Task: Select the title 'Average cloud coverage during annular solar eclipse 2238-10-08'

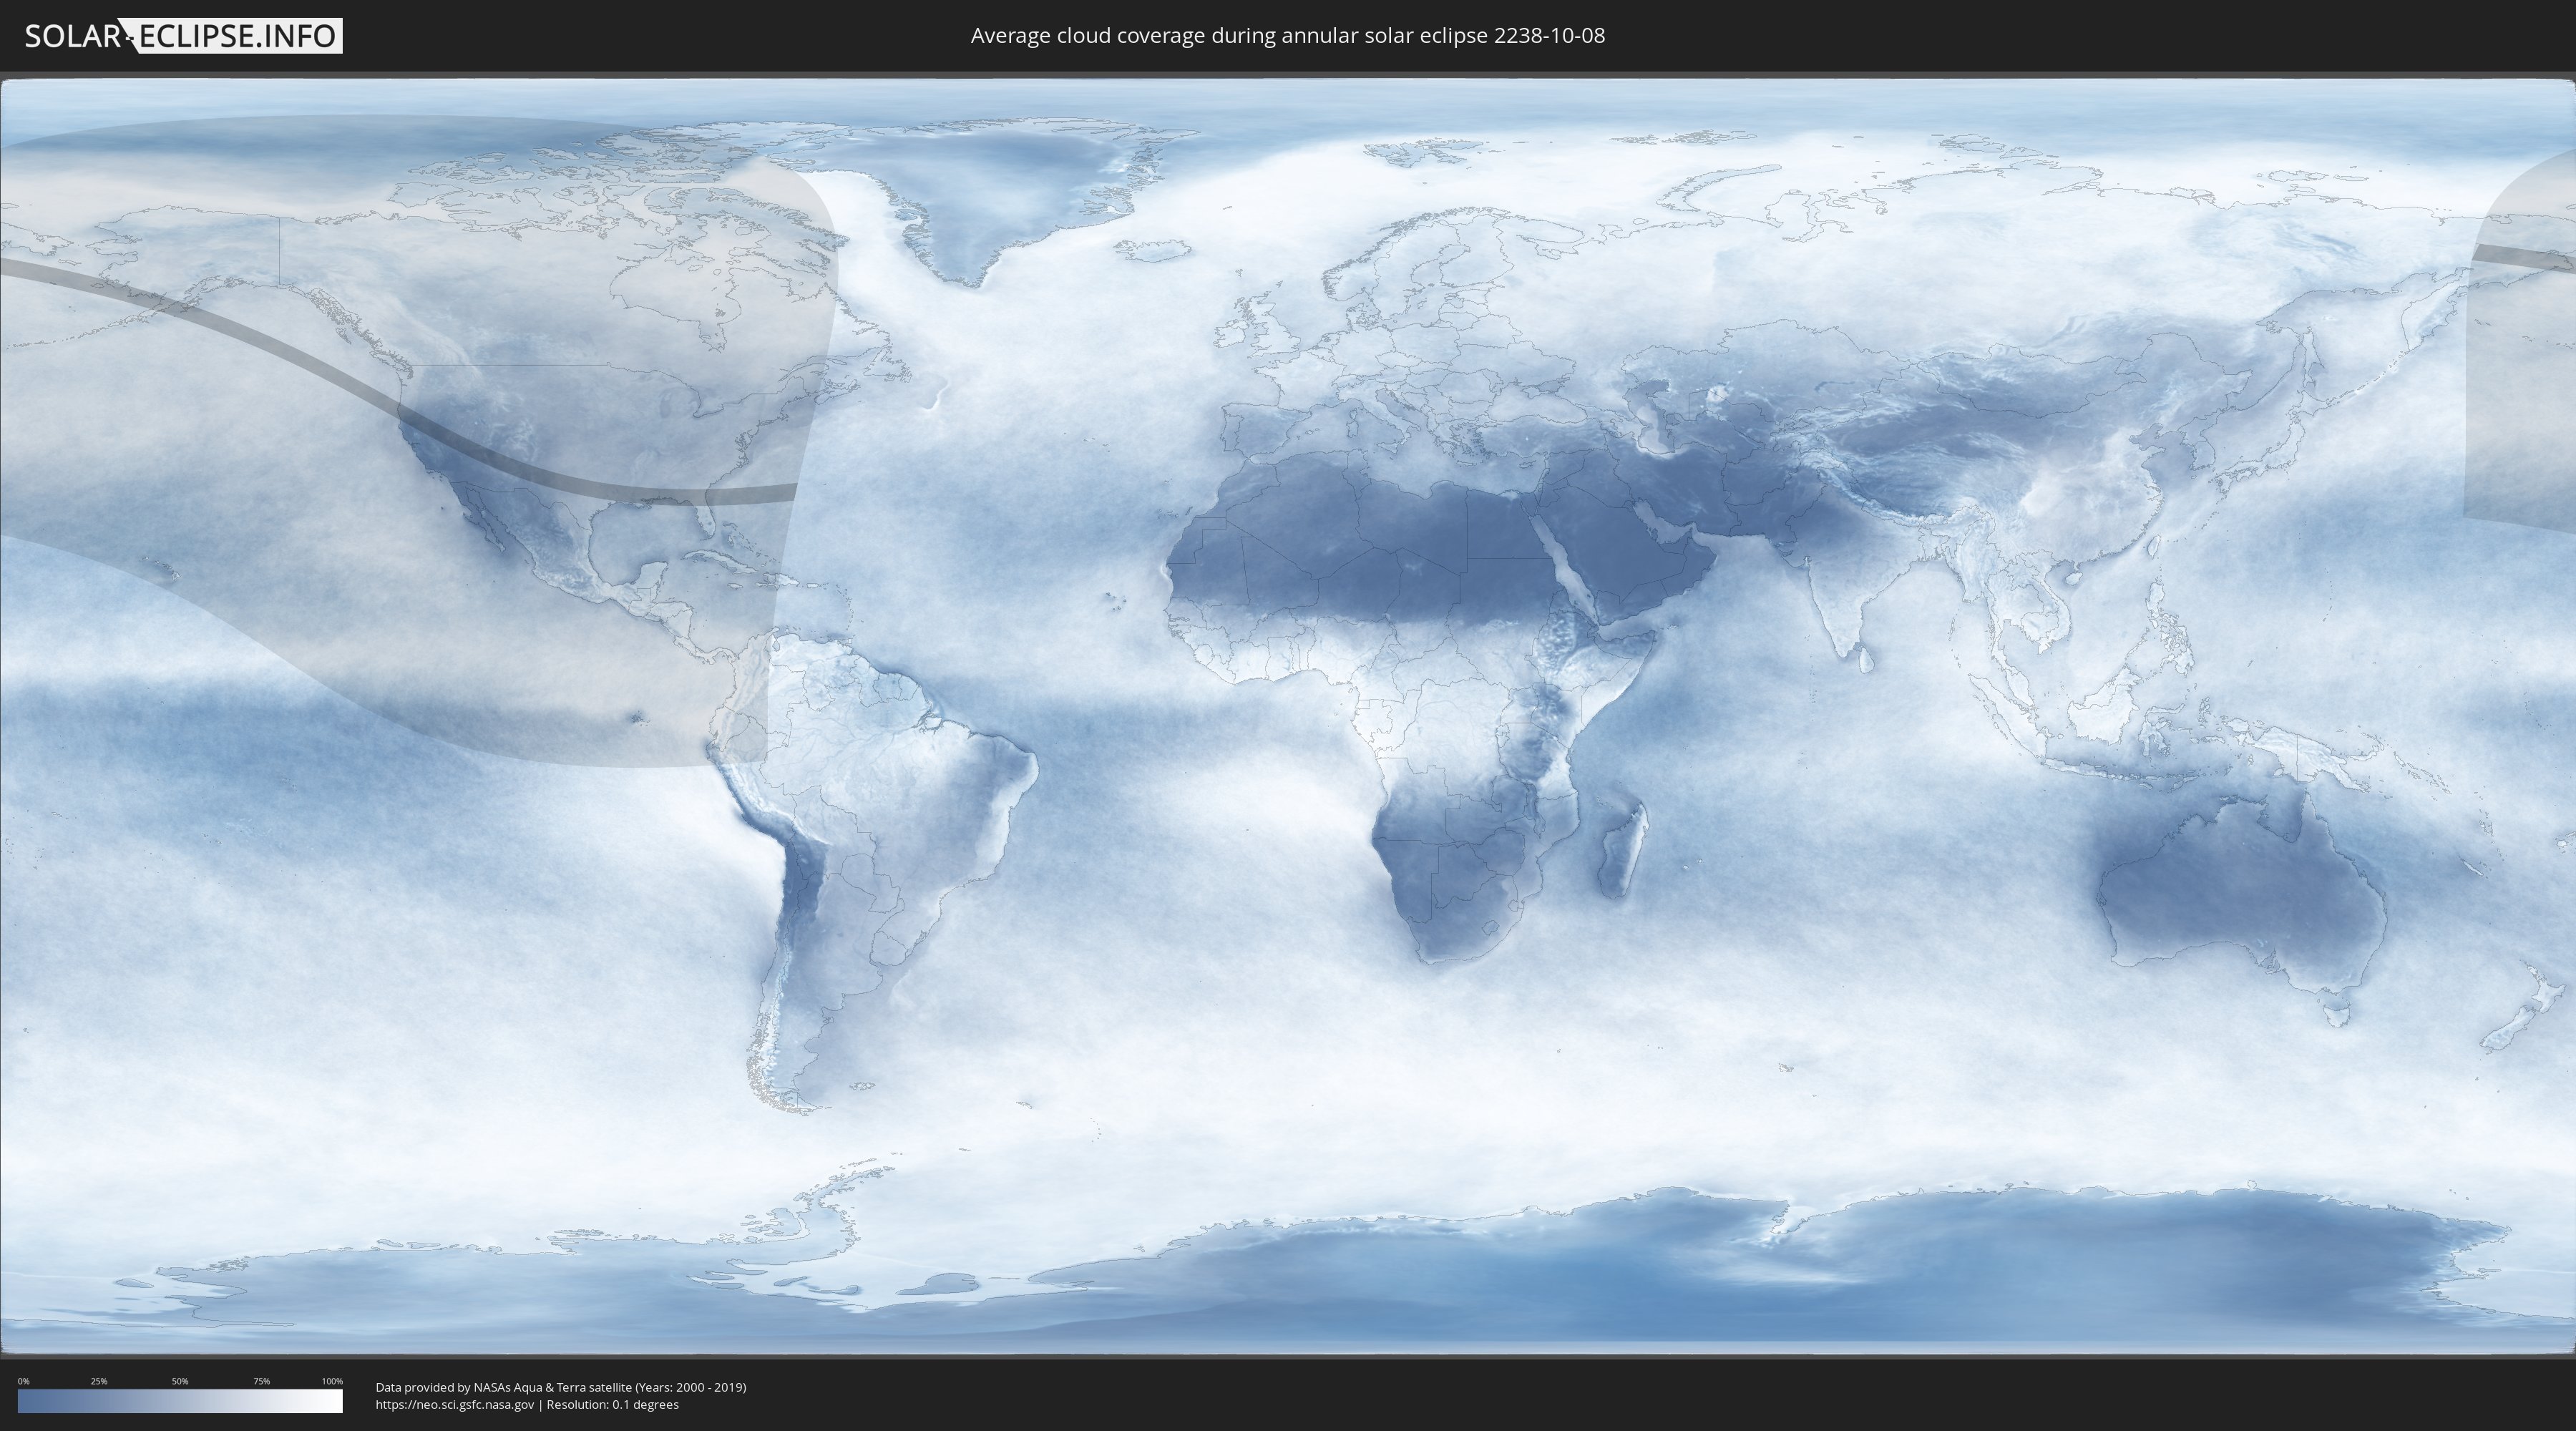Action: pyautogui.click(x=1287, y=36)
